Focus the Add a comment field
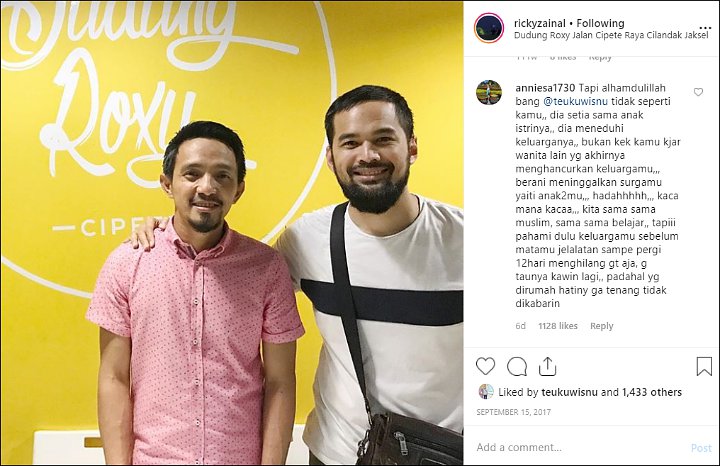Screen dimensions: 720x466 [x=579, y=447]
